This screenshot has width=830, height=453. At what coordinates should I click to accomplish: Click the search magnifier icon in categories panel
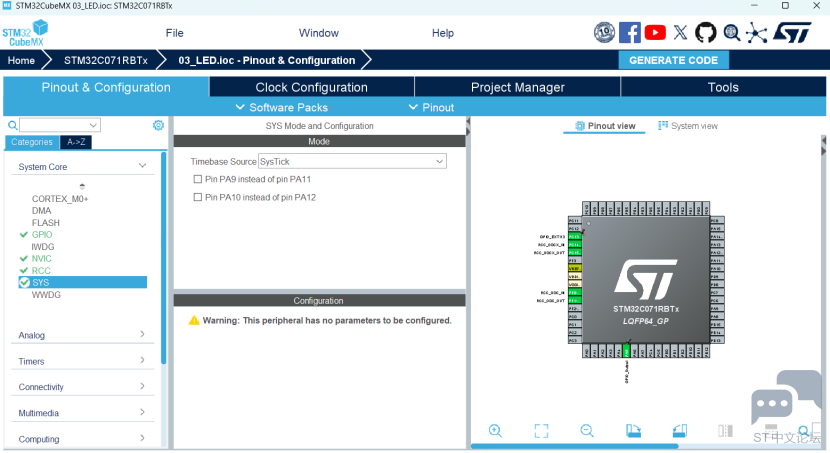pyautogui.click(x=12, y=125)
